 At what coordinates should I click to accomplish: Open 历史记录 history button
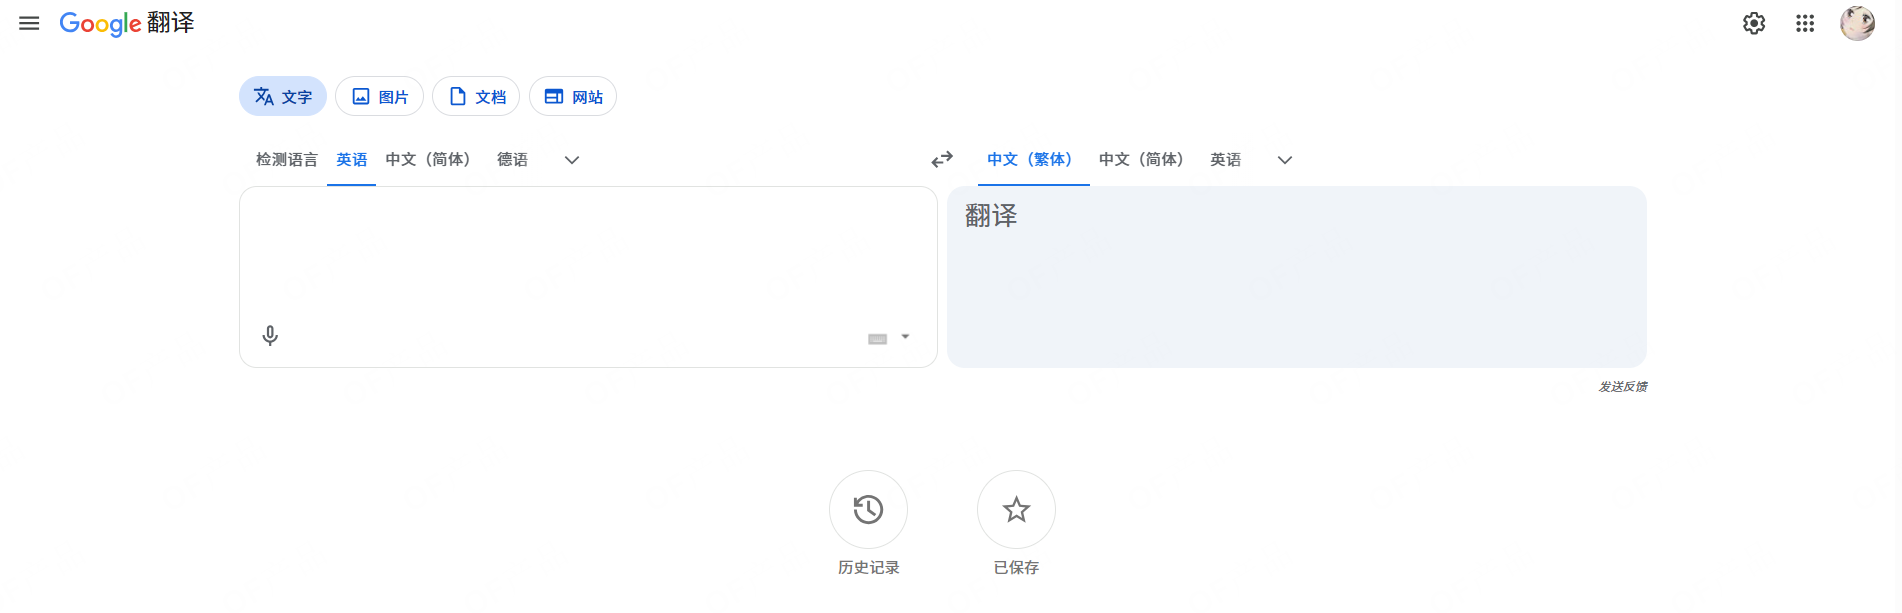coord(868,510)
